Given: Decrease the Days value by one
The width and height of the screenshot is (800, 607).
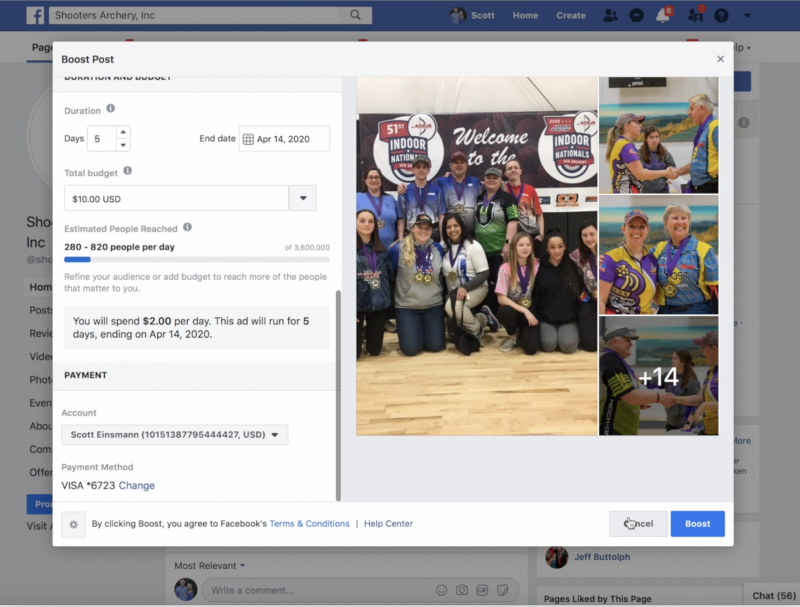Looking at the screenshot, I should (x=123, y=145).
